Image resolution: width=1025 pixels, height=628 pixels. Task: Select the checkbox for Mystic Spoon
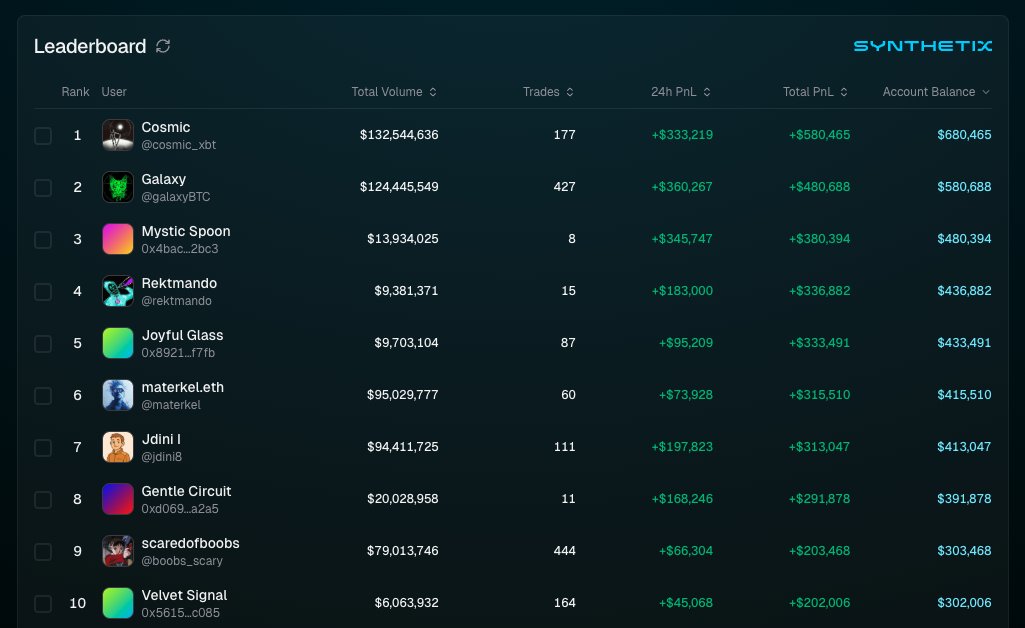click(x=43, y=239)
